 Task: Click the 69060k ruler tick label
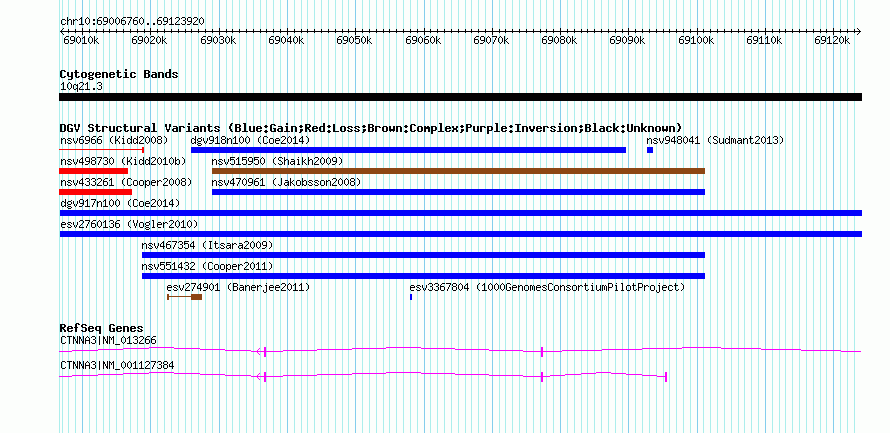[423, 40]
